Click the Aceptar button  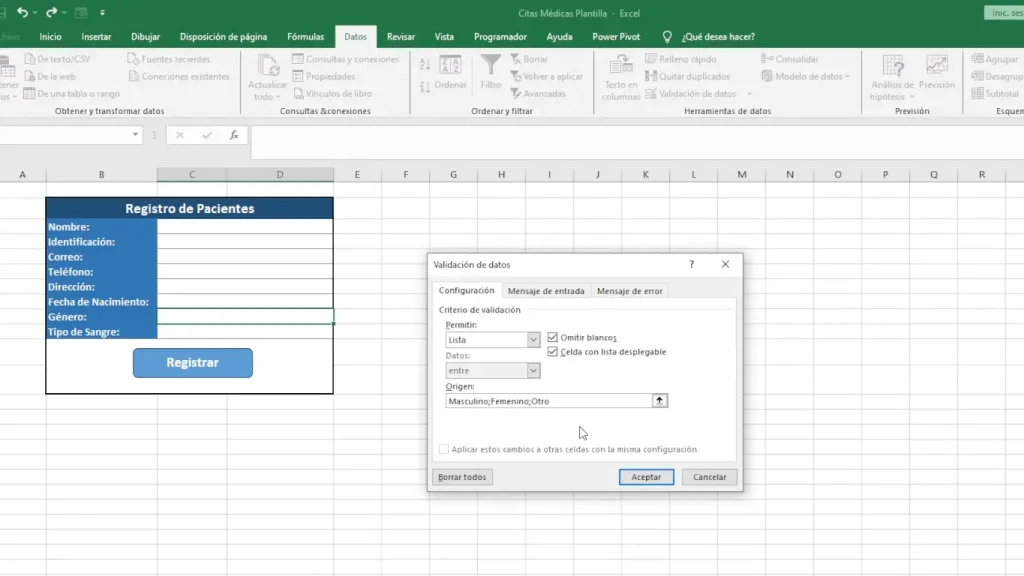646,477
